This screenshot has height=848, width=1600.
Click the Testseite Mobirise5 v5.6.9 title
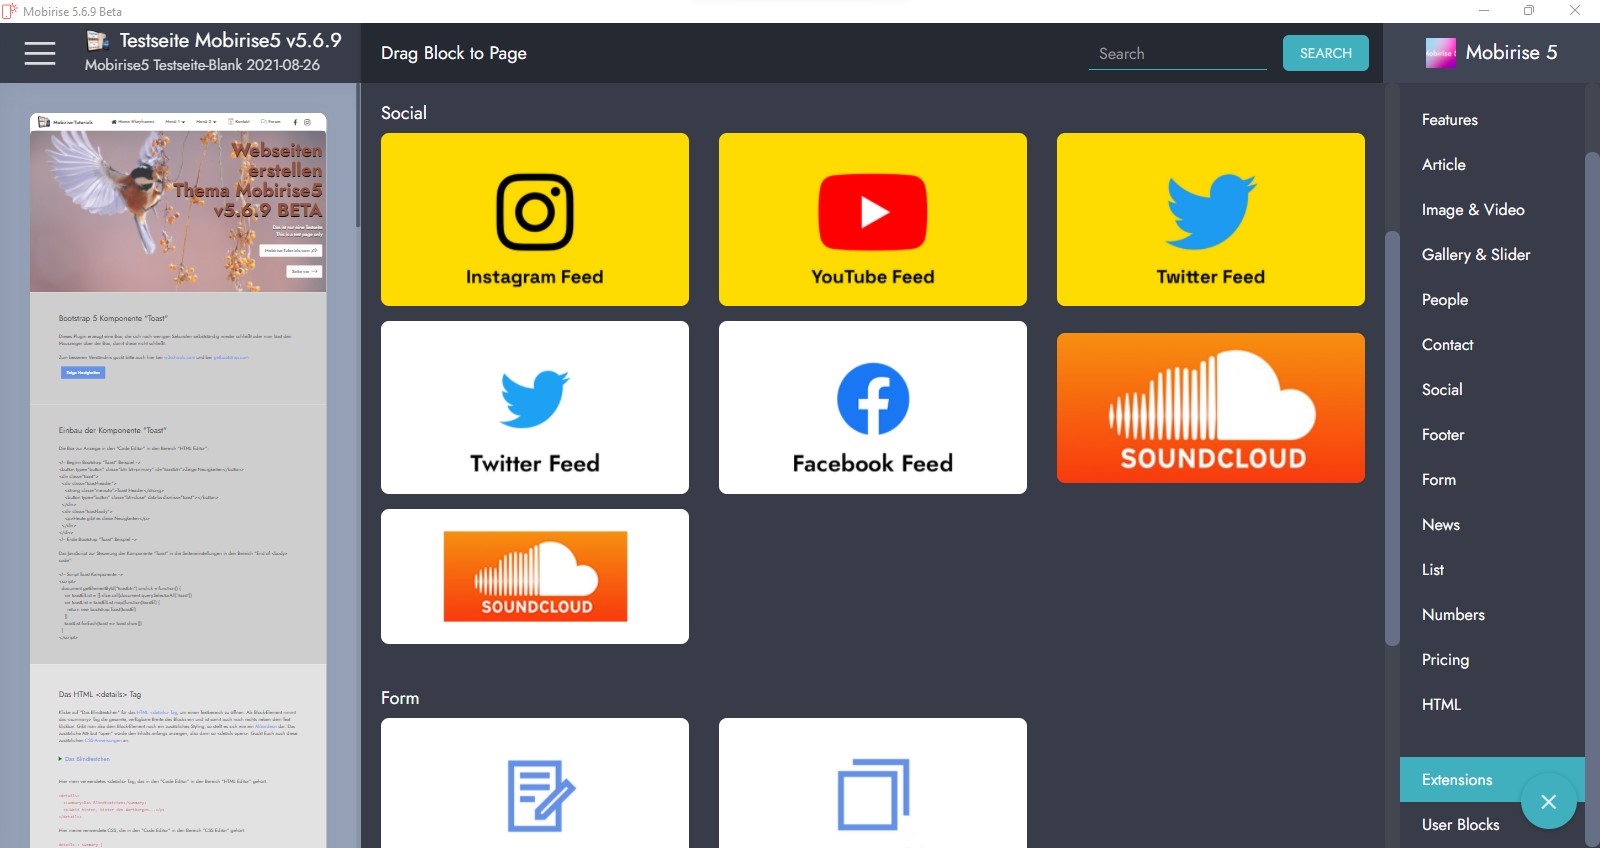pyautogui.click(x=230, y=41)
